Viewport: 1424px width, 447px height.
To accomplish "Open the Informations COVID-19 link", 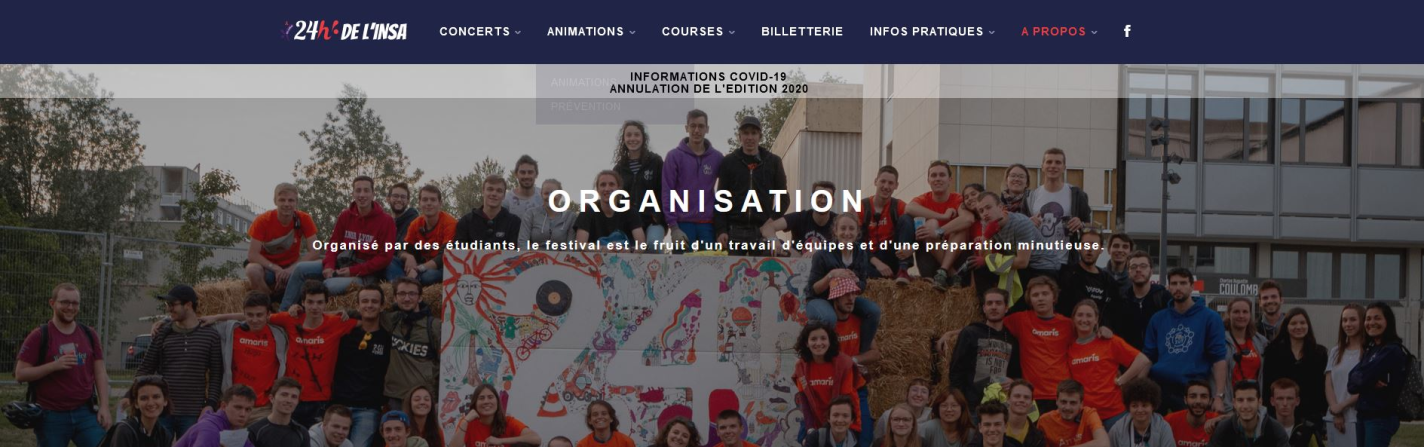I will [708, 76].
